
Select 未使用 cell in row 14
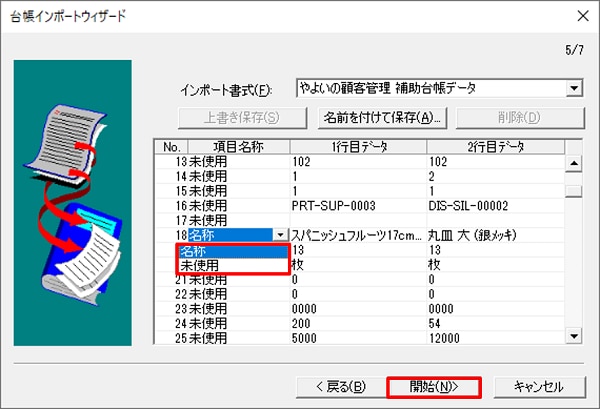click(239, 176)
